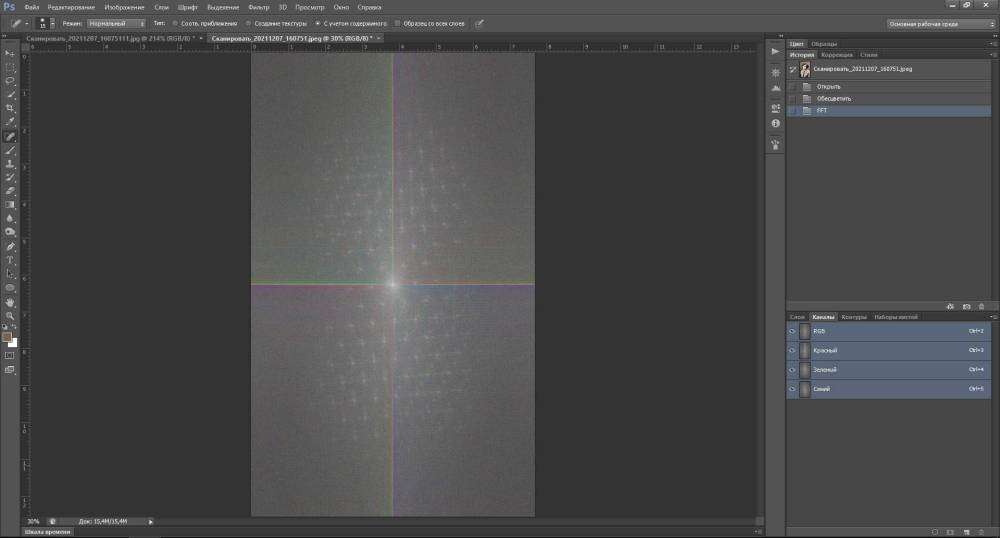This screenshot has width=1000, height=538.
Task: Open the Режим blend mode dropdown
Action: (115, 22)
